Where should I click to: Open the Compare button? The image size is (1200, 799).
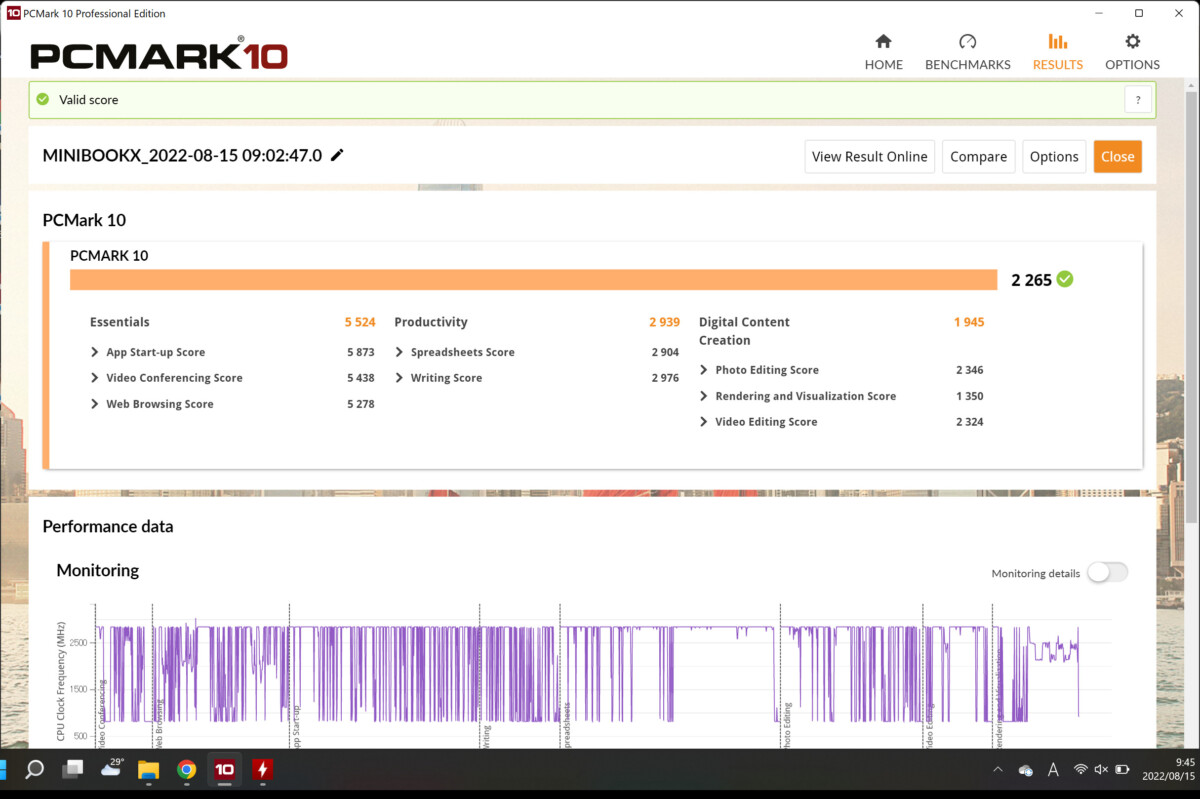pos(979,156)
